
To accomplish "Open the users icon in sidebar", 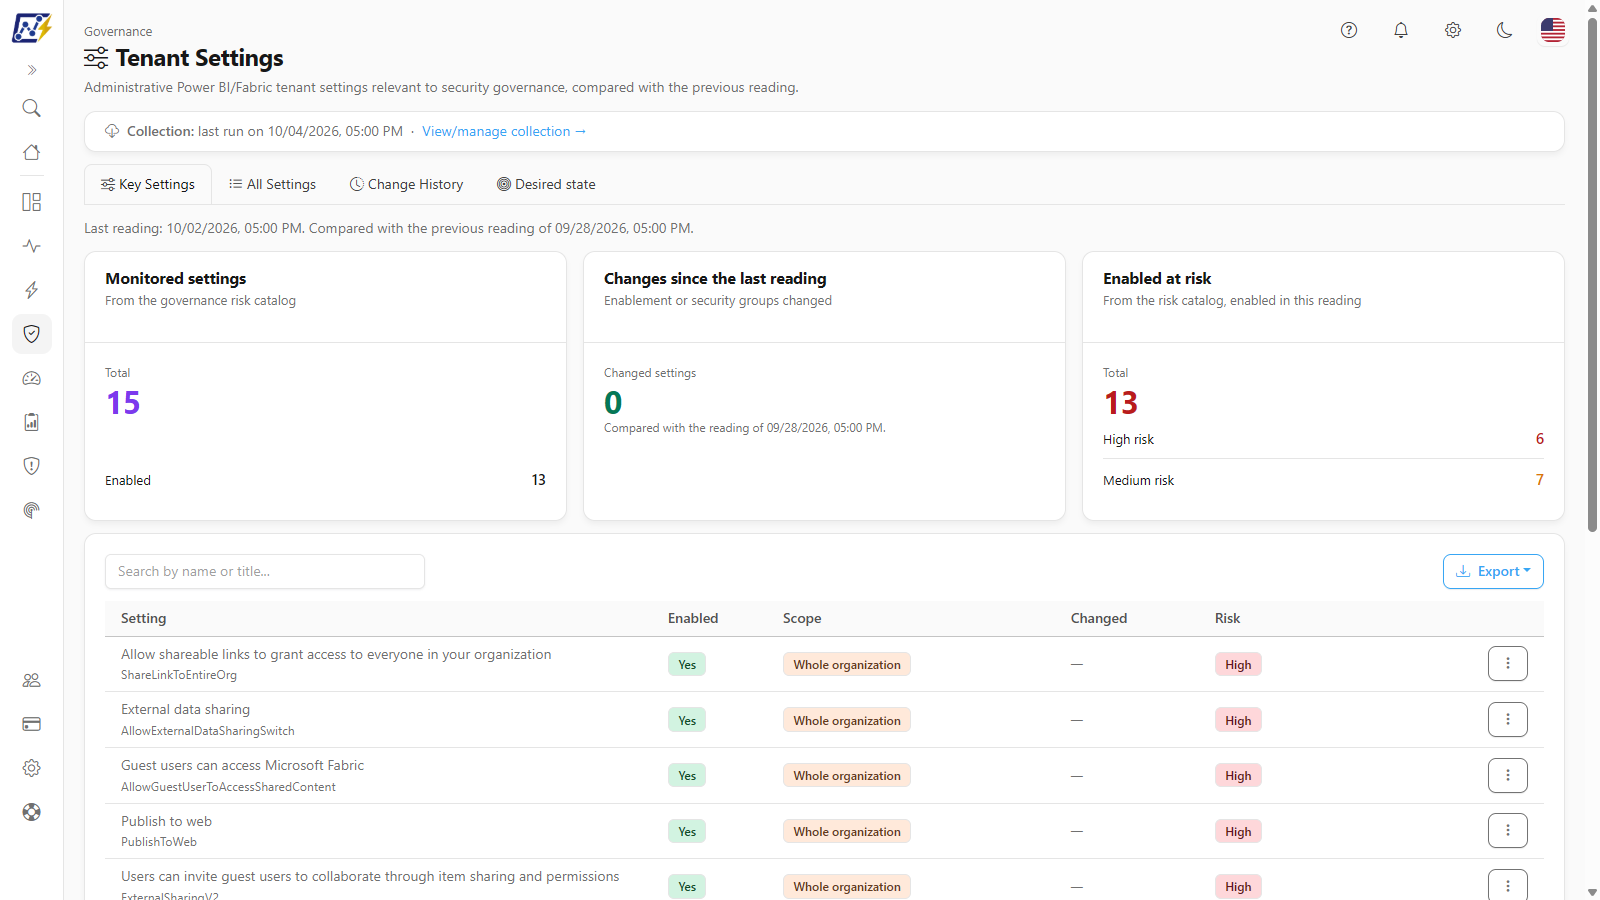I will 32,680.
